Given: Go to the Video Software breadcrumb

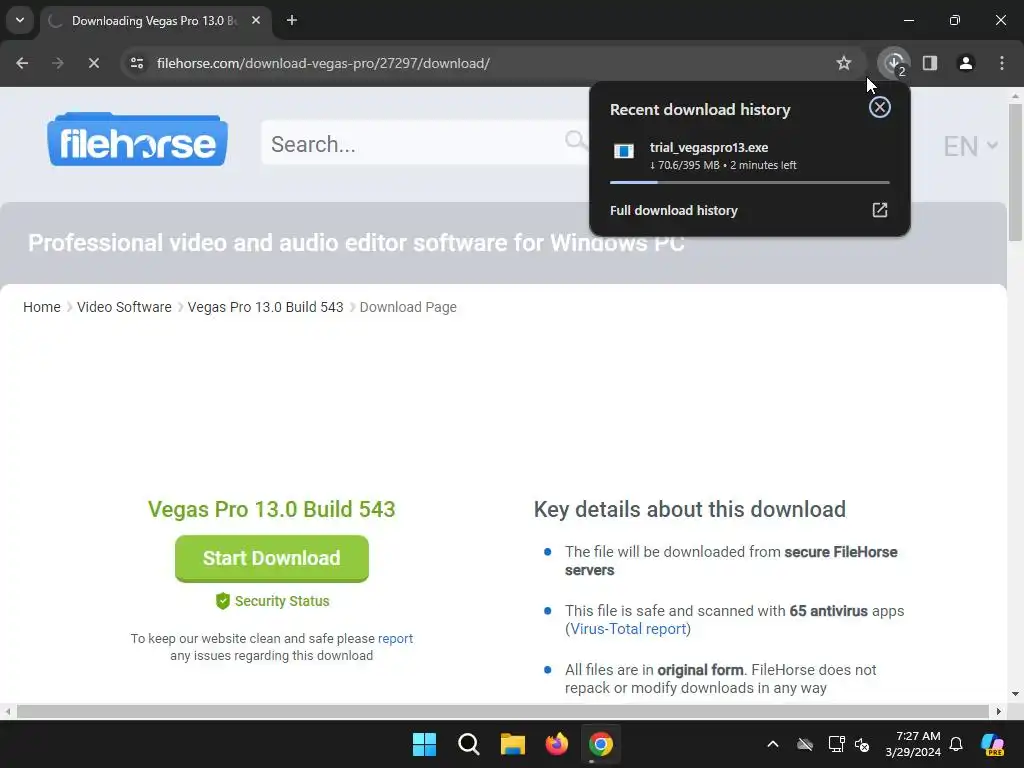Looking at the screenshot, I should (124, 307).
